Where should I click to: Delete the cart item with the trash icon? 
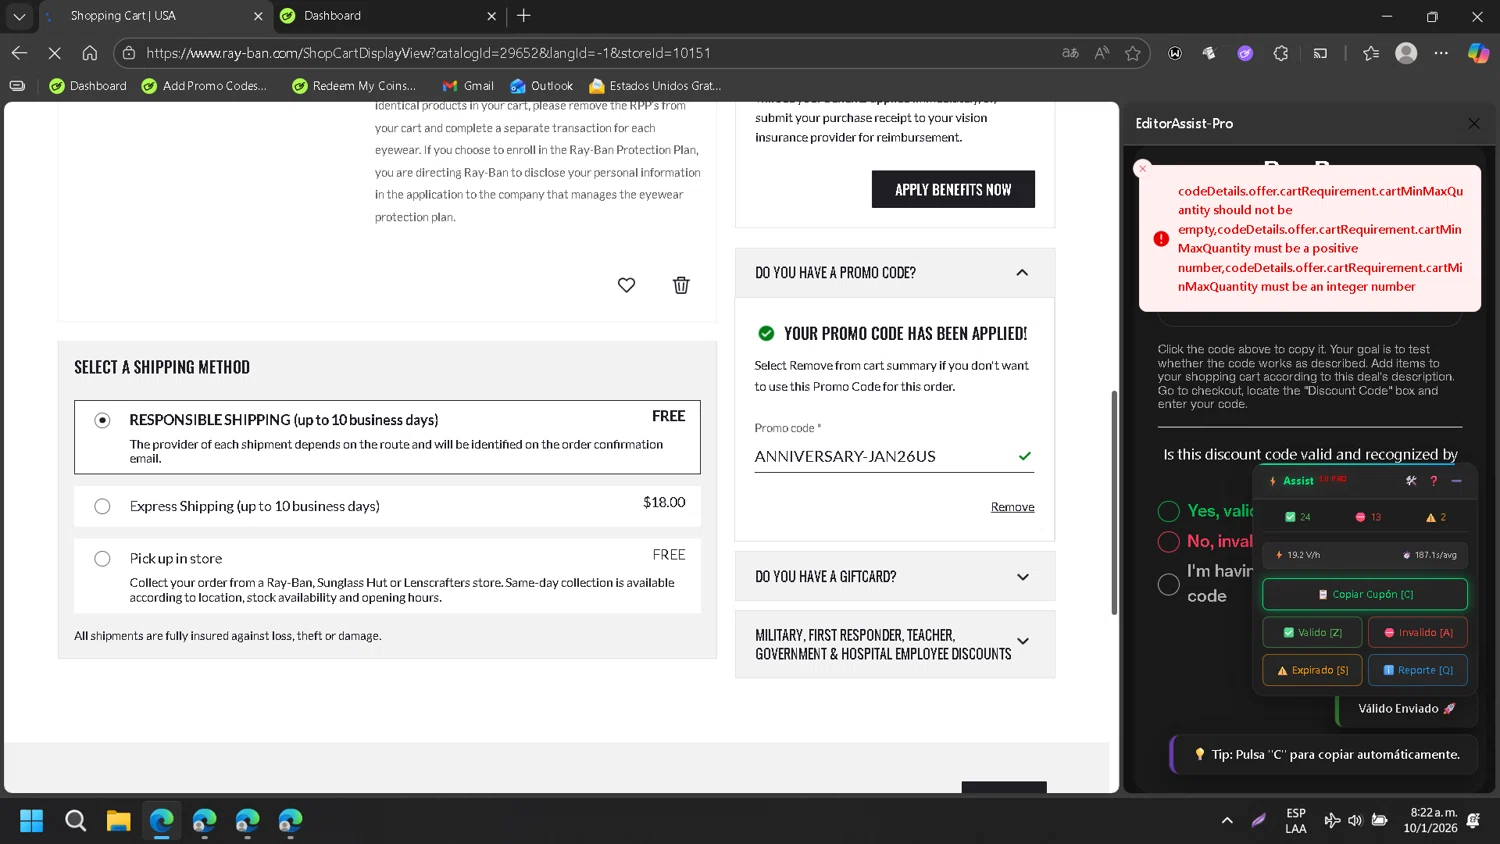(x=681, y=285)
